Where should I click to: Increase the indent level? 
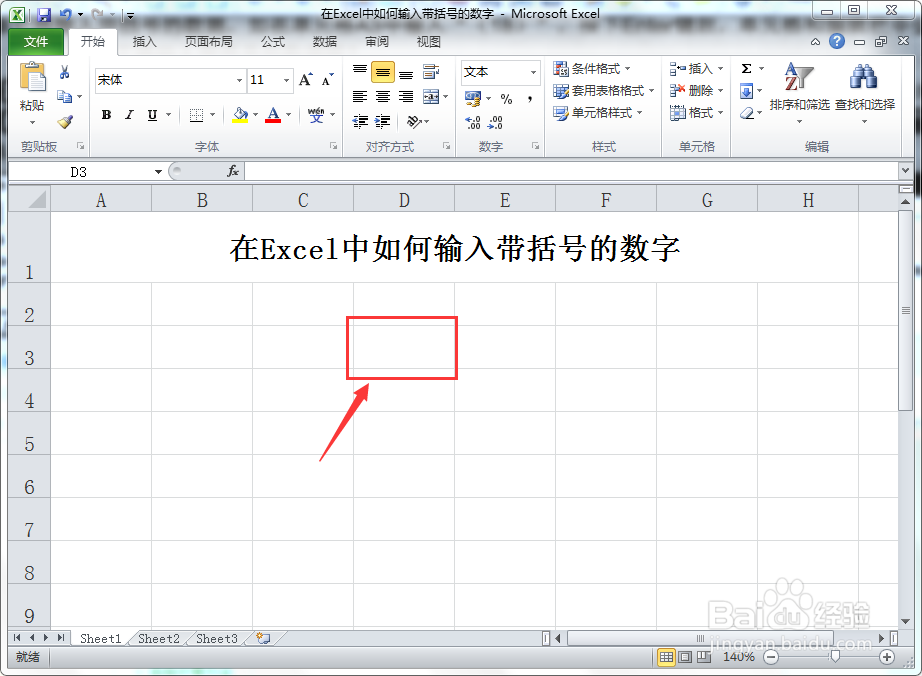383,122
